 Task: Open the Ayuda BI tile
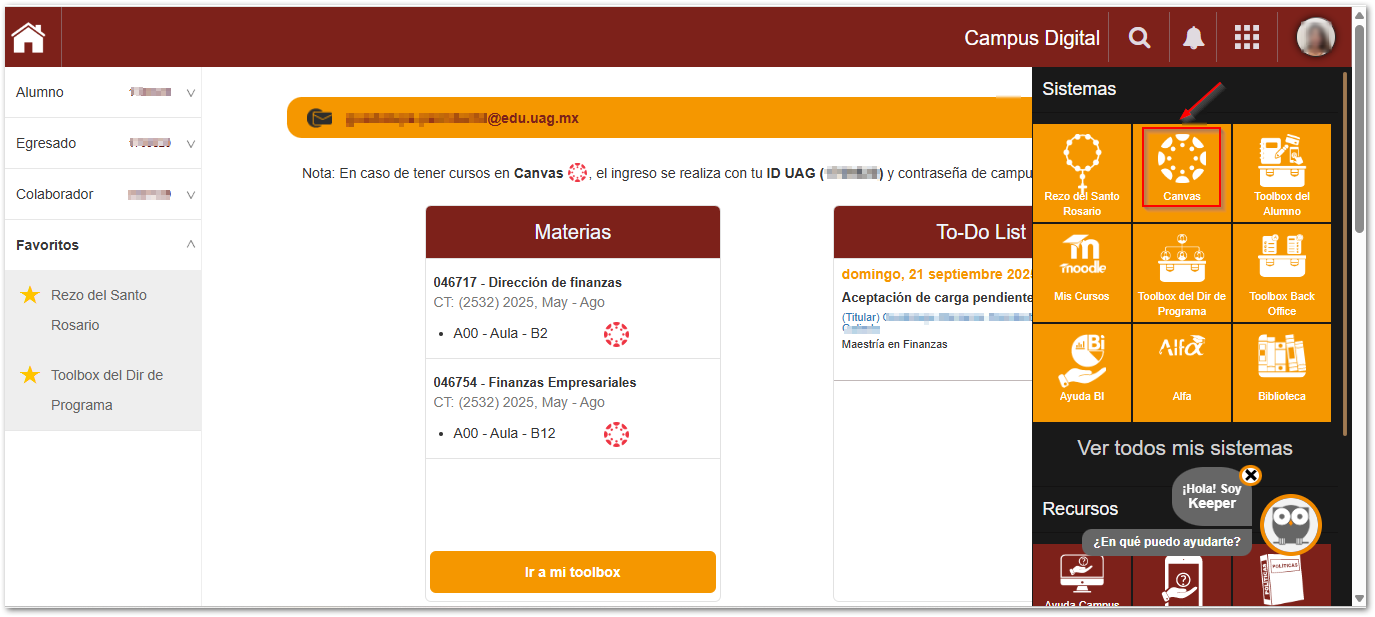pos(1082,372)
